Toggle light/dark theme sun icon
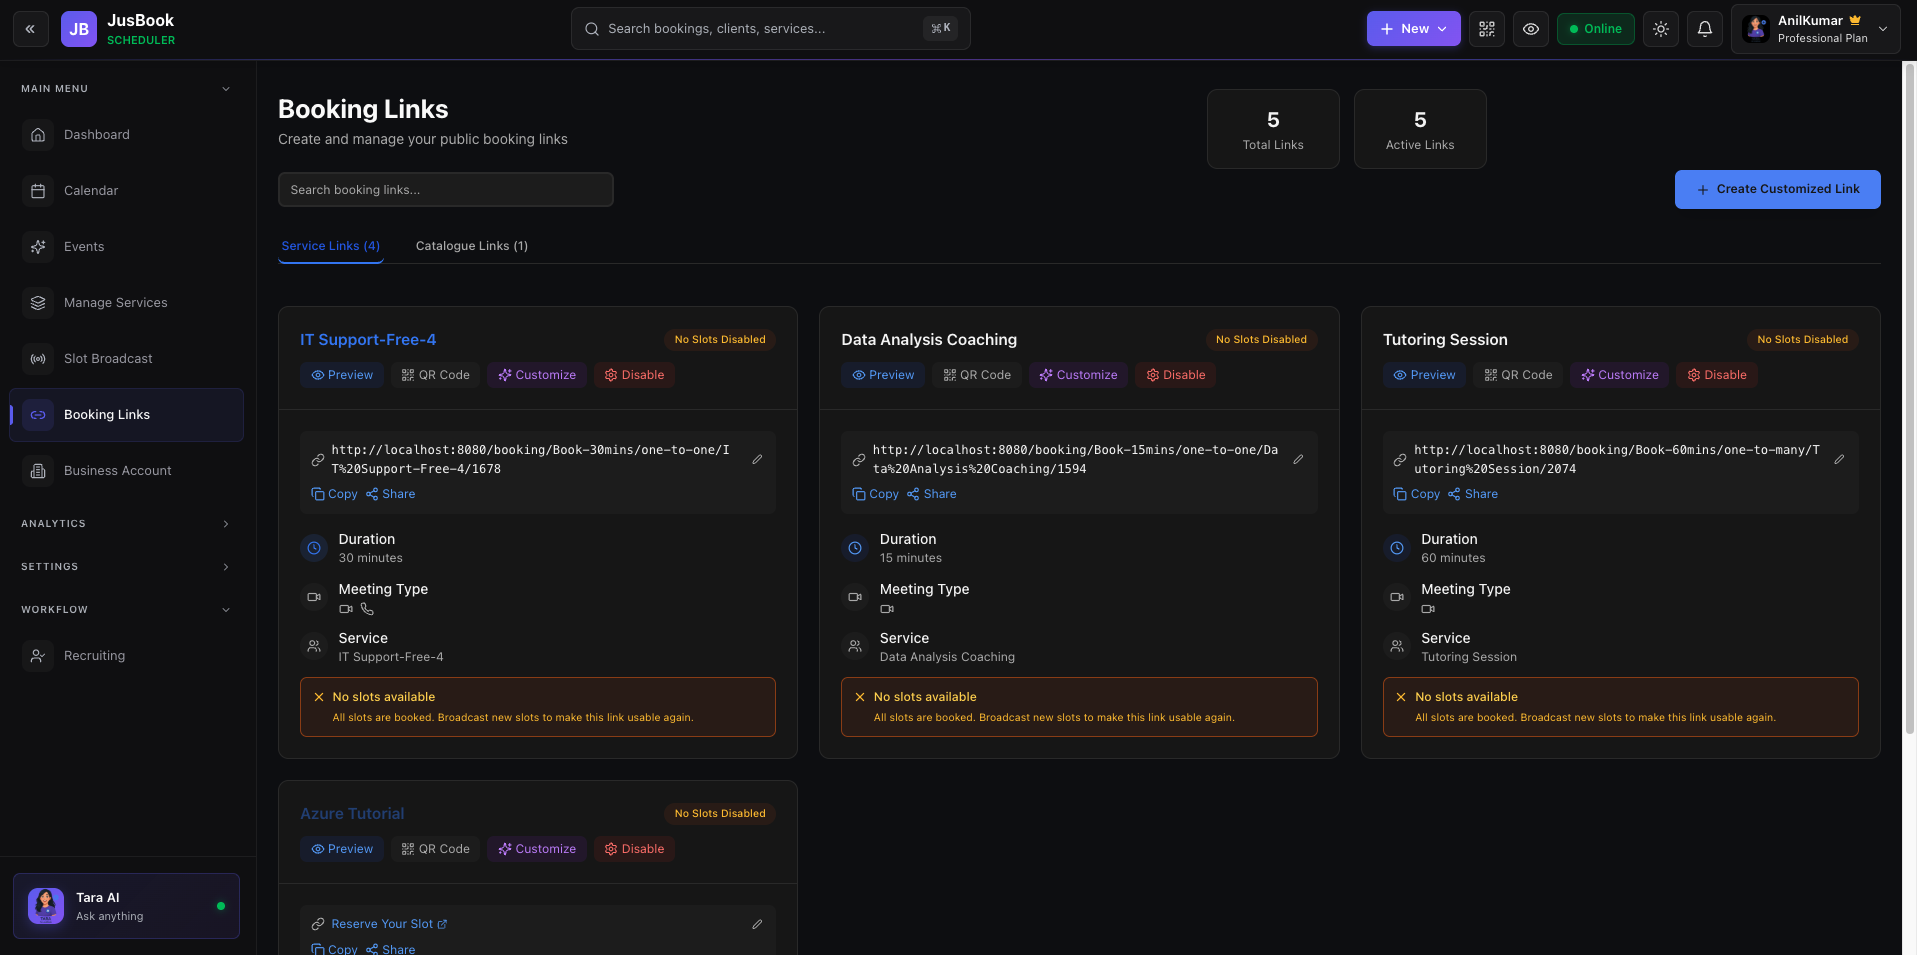 tap(1660, 29)
